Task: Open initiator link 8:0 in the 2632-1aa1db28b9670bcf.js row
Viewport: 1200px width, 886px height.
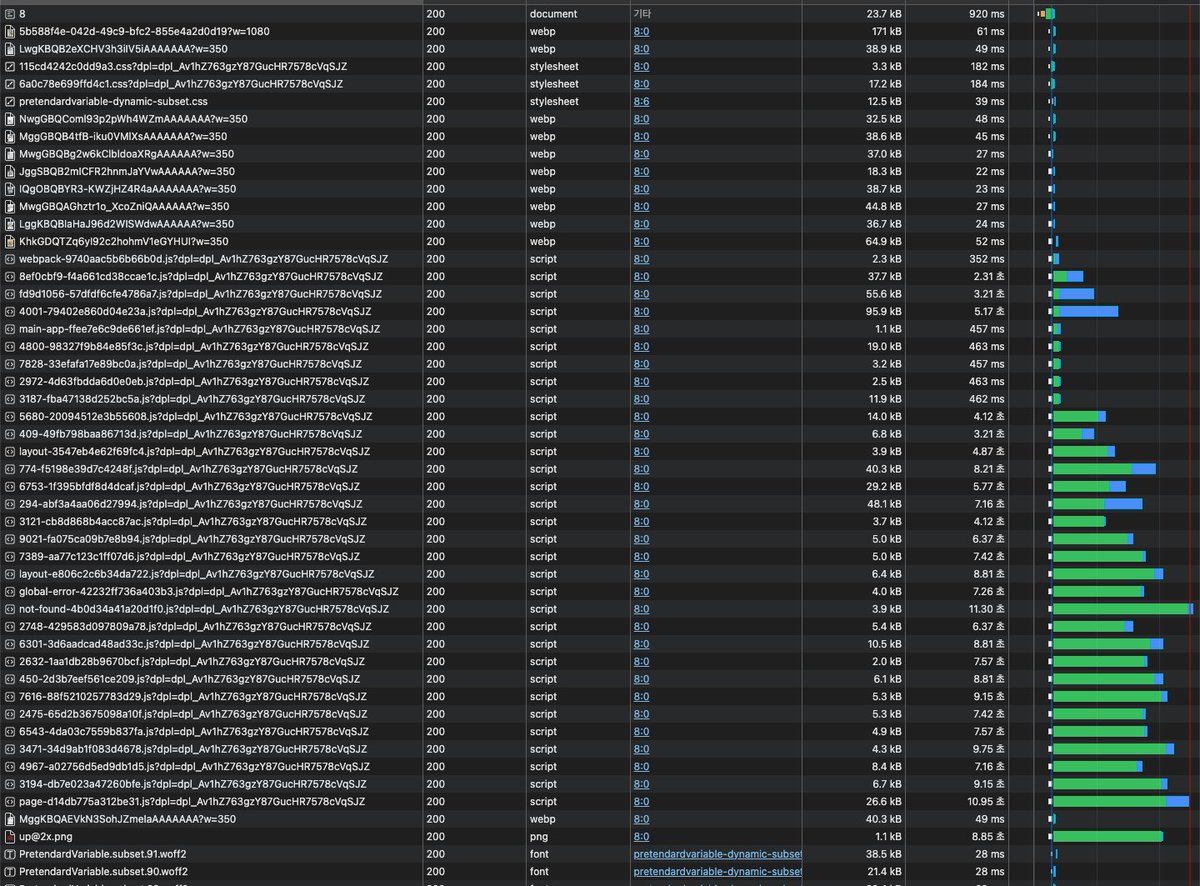Action: click(x=641, y=661)
